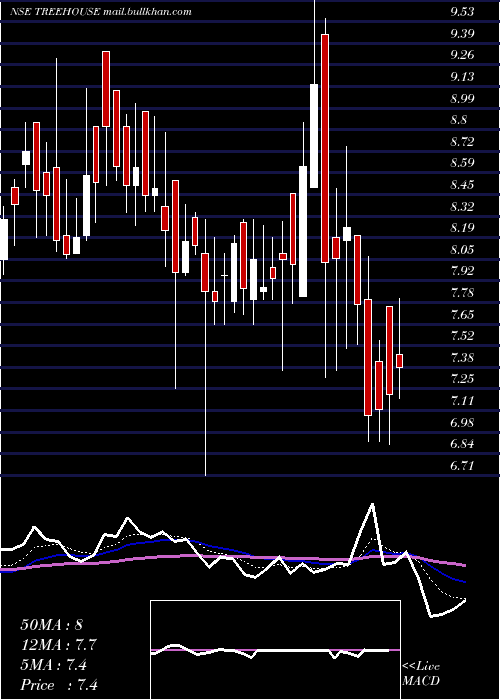Click the <<Live MACD label
Image resolution: width=500 pixels, height=700 pixels.
point(421,673)
